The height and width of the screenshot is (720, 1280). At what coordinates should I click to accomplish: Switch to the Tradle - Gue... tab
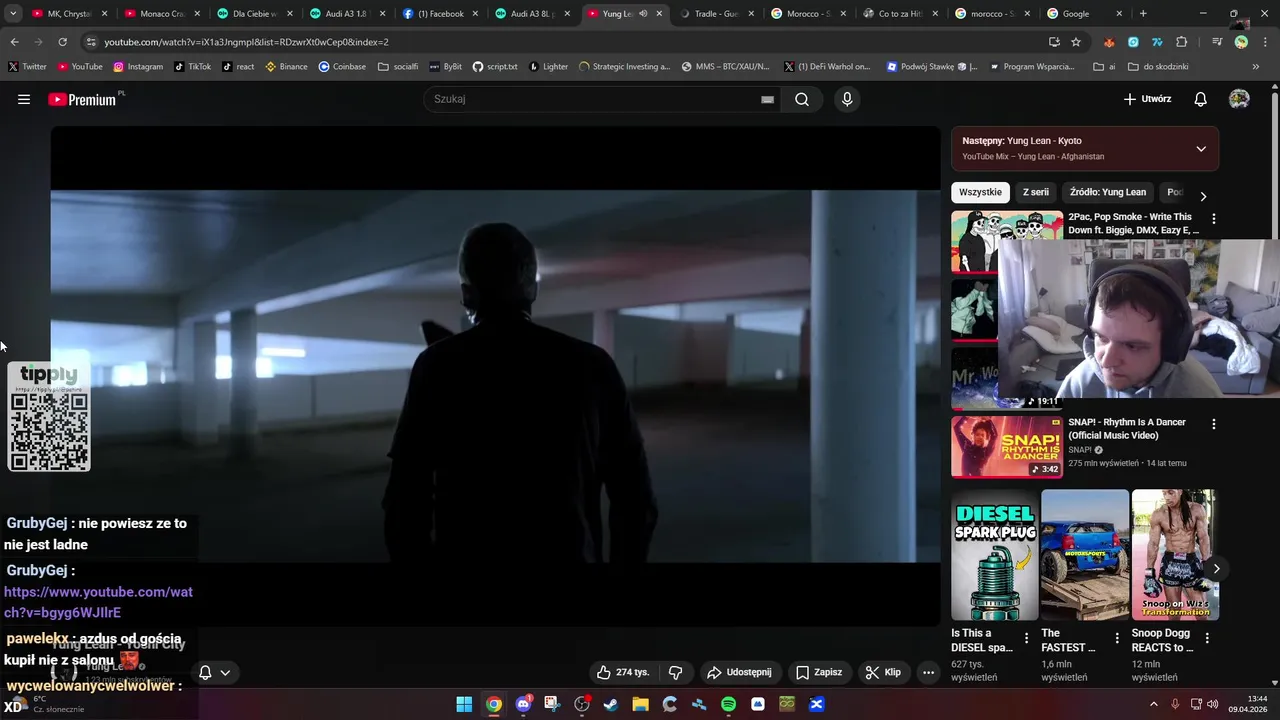click(x=717, y=14)
